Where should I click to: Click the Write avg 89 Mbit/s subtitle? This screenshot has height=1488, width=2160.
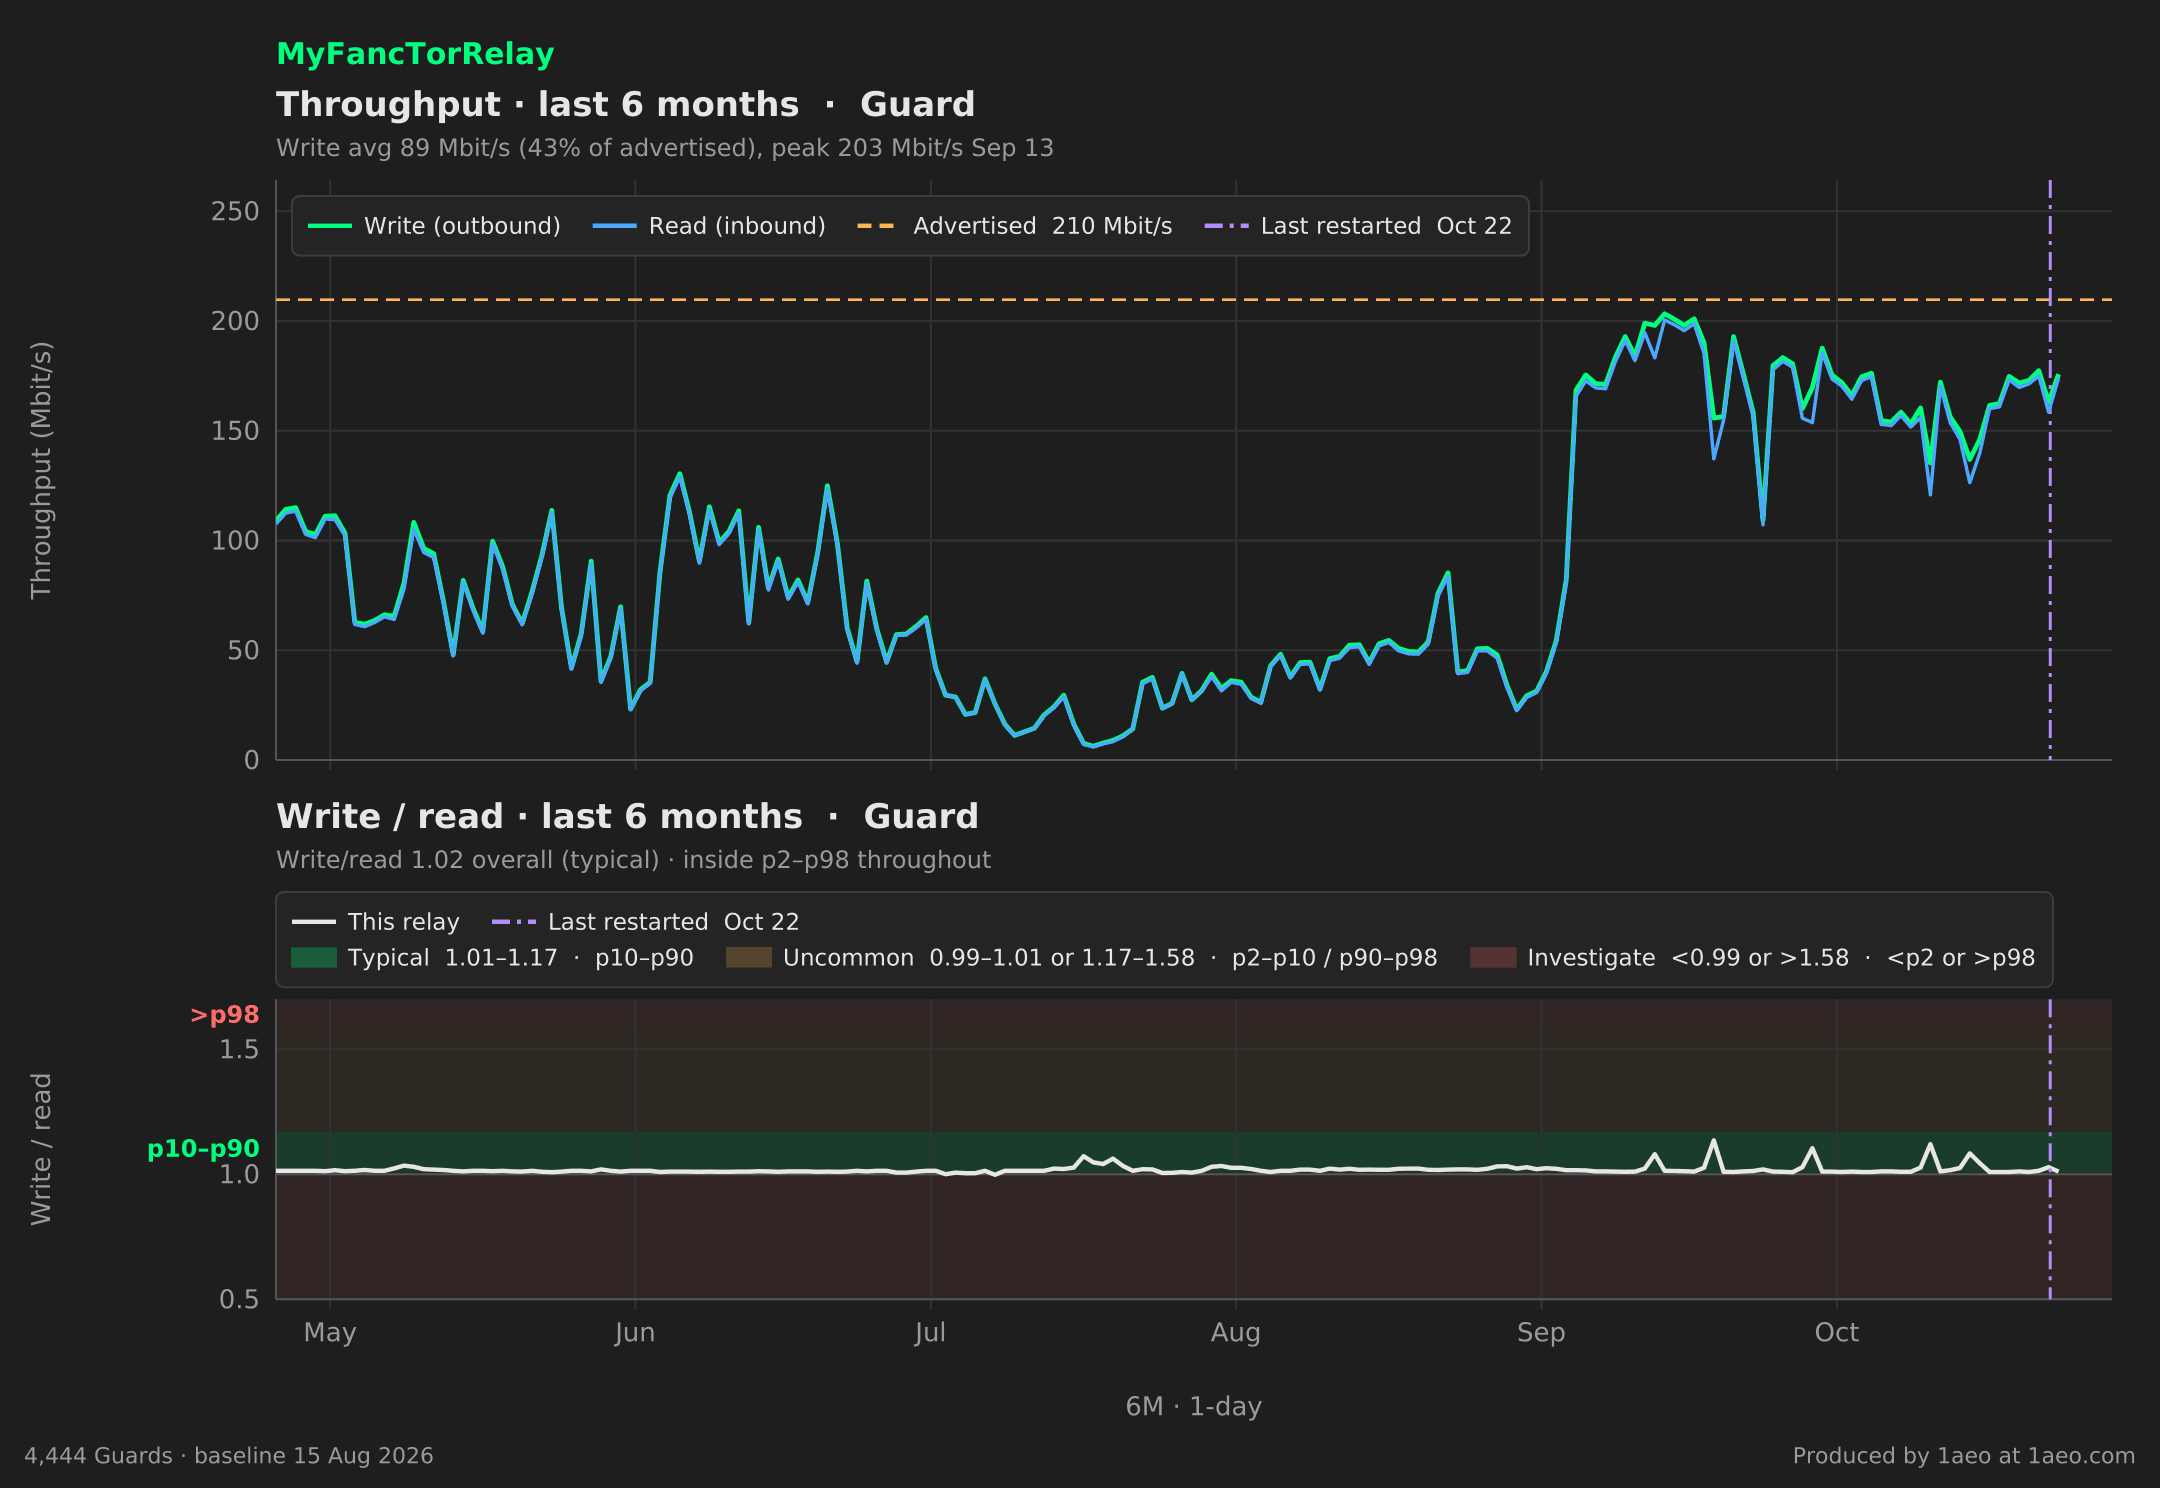coord(665,148)
